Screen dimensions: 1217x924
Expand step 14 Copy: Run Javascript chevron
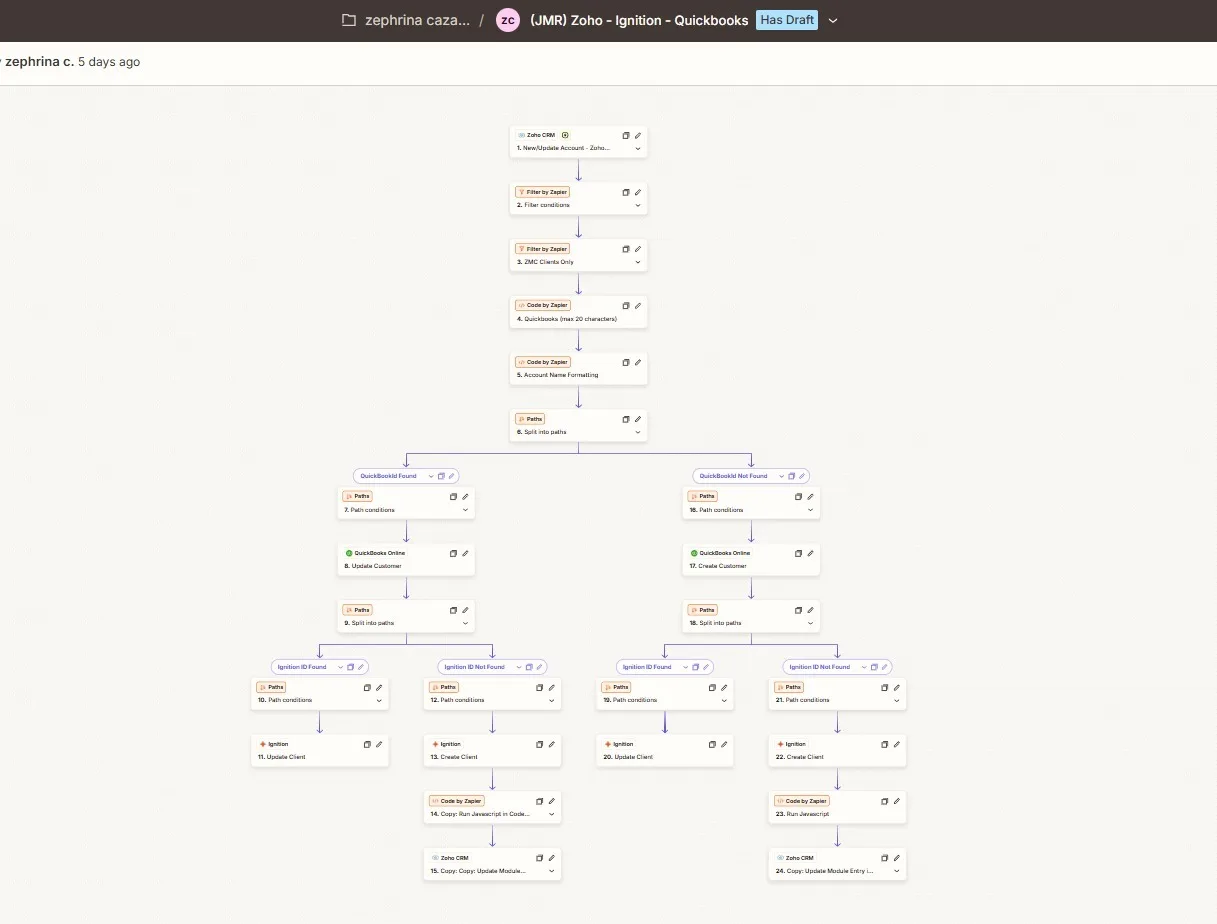552,814
